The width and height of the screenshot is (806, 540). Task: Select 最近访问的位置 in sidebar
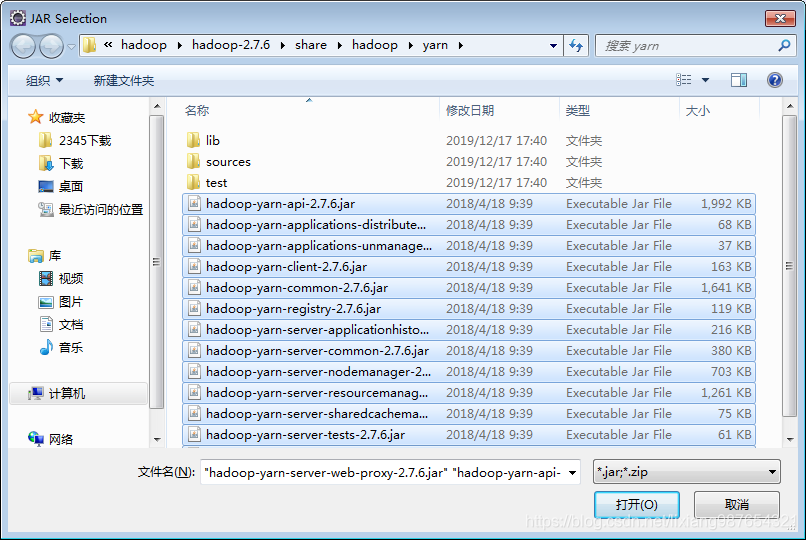coord(90,209)
